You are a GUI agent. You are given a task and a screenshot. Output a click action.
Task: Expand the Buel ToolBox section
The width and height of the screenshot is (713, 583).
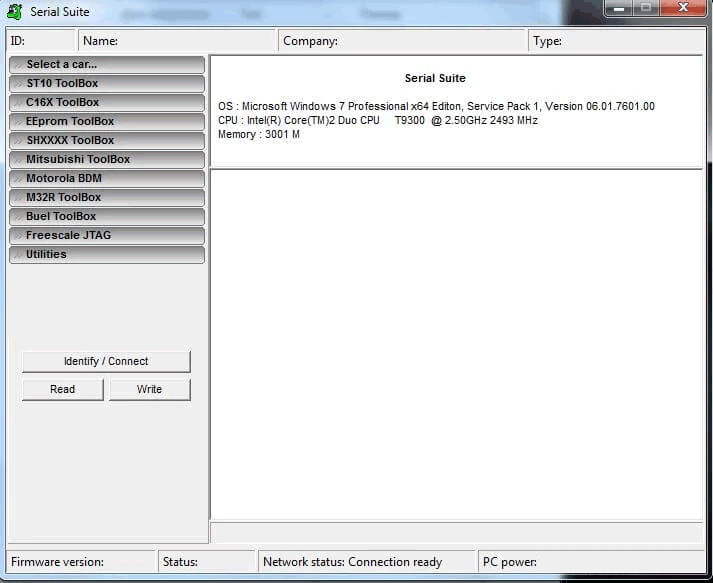pos(106,216)
